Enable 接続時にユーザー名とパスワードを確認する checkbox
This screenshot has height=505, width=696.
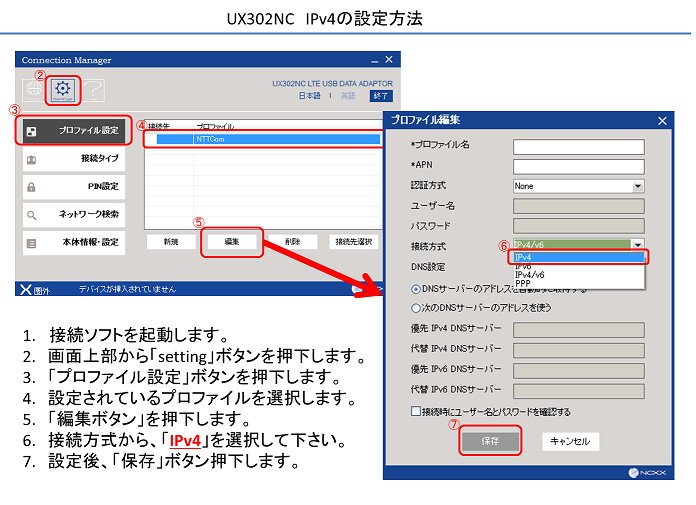416,411
